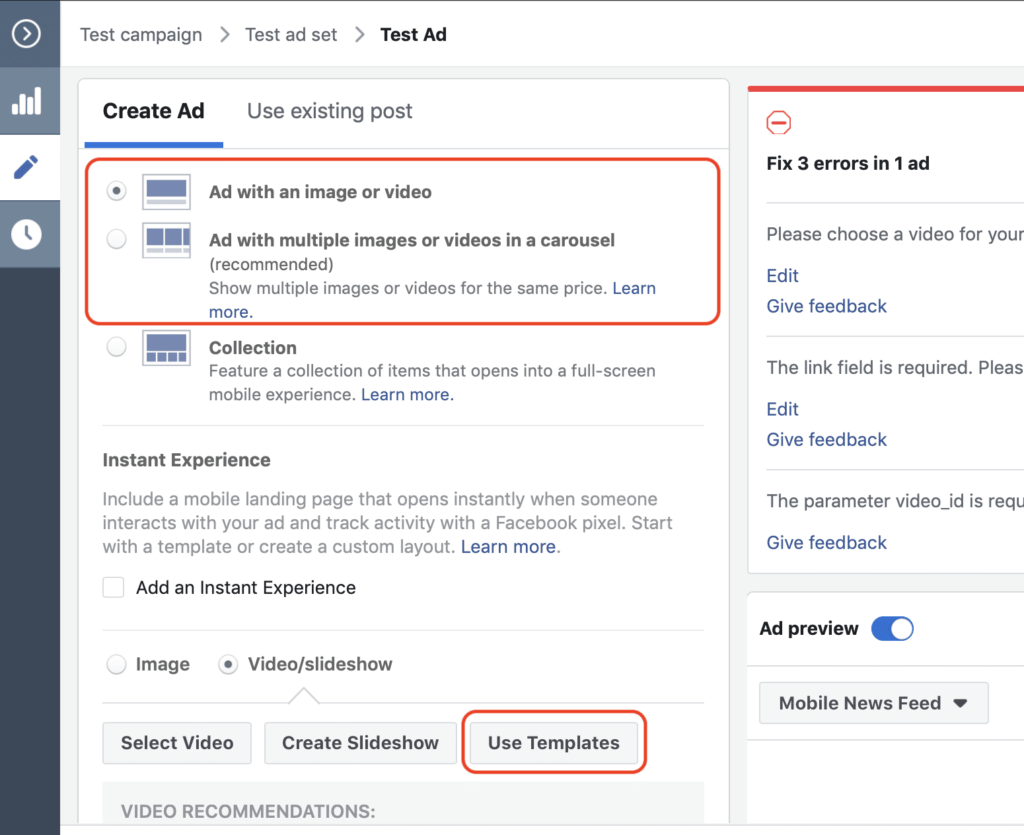Select the Image radio option
The height and width of the screenshot is (835, 1024).
click(x=117, y=664)
